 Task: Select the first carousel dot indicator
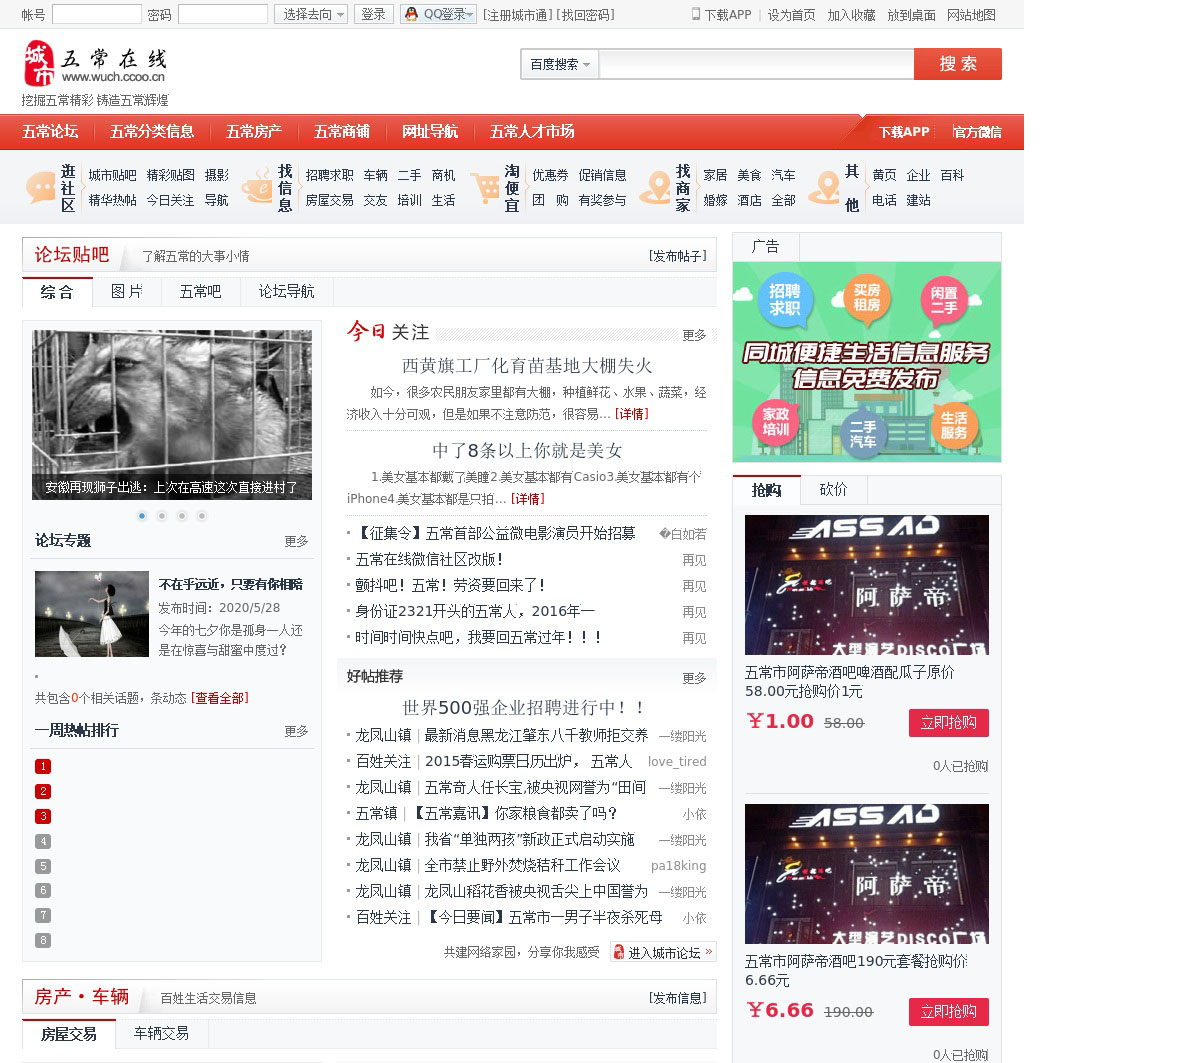point(142,516)
